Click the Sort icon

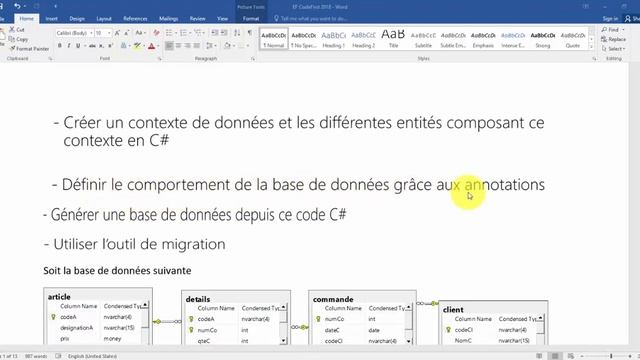pos(237,33)
